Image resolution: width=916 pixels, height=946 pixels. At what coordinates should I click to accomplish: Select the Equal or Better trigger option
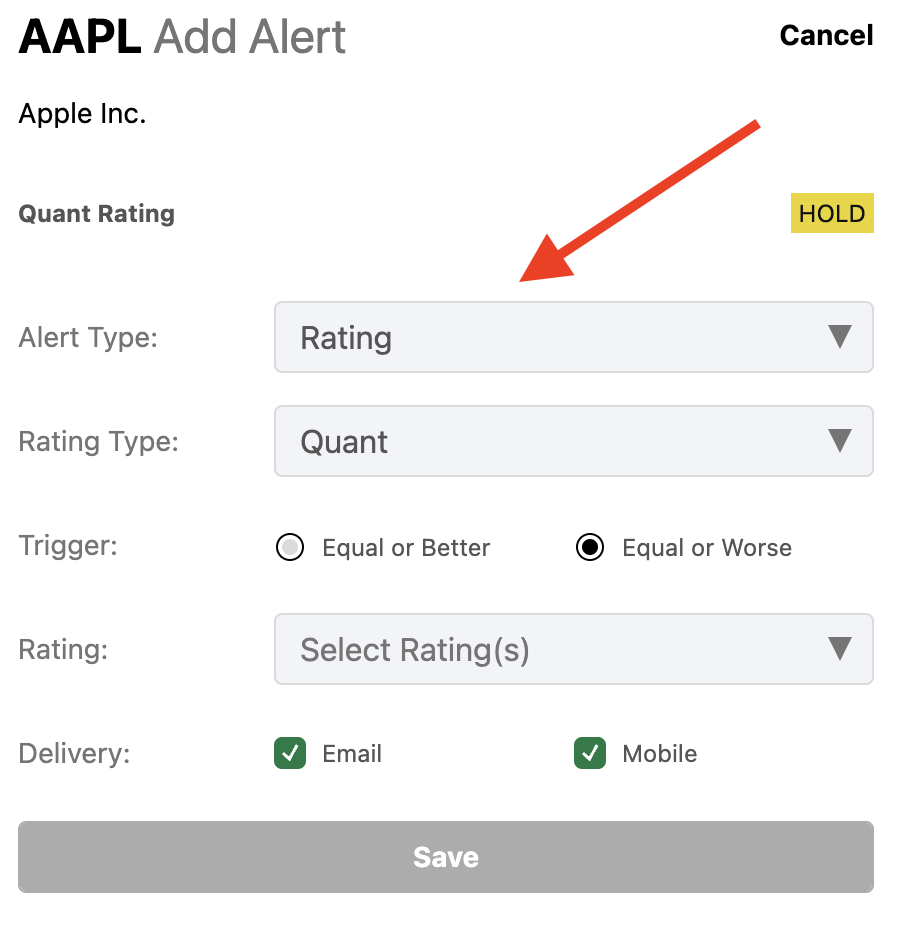(289, 547)
